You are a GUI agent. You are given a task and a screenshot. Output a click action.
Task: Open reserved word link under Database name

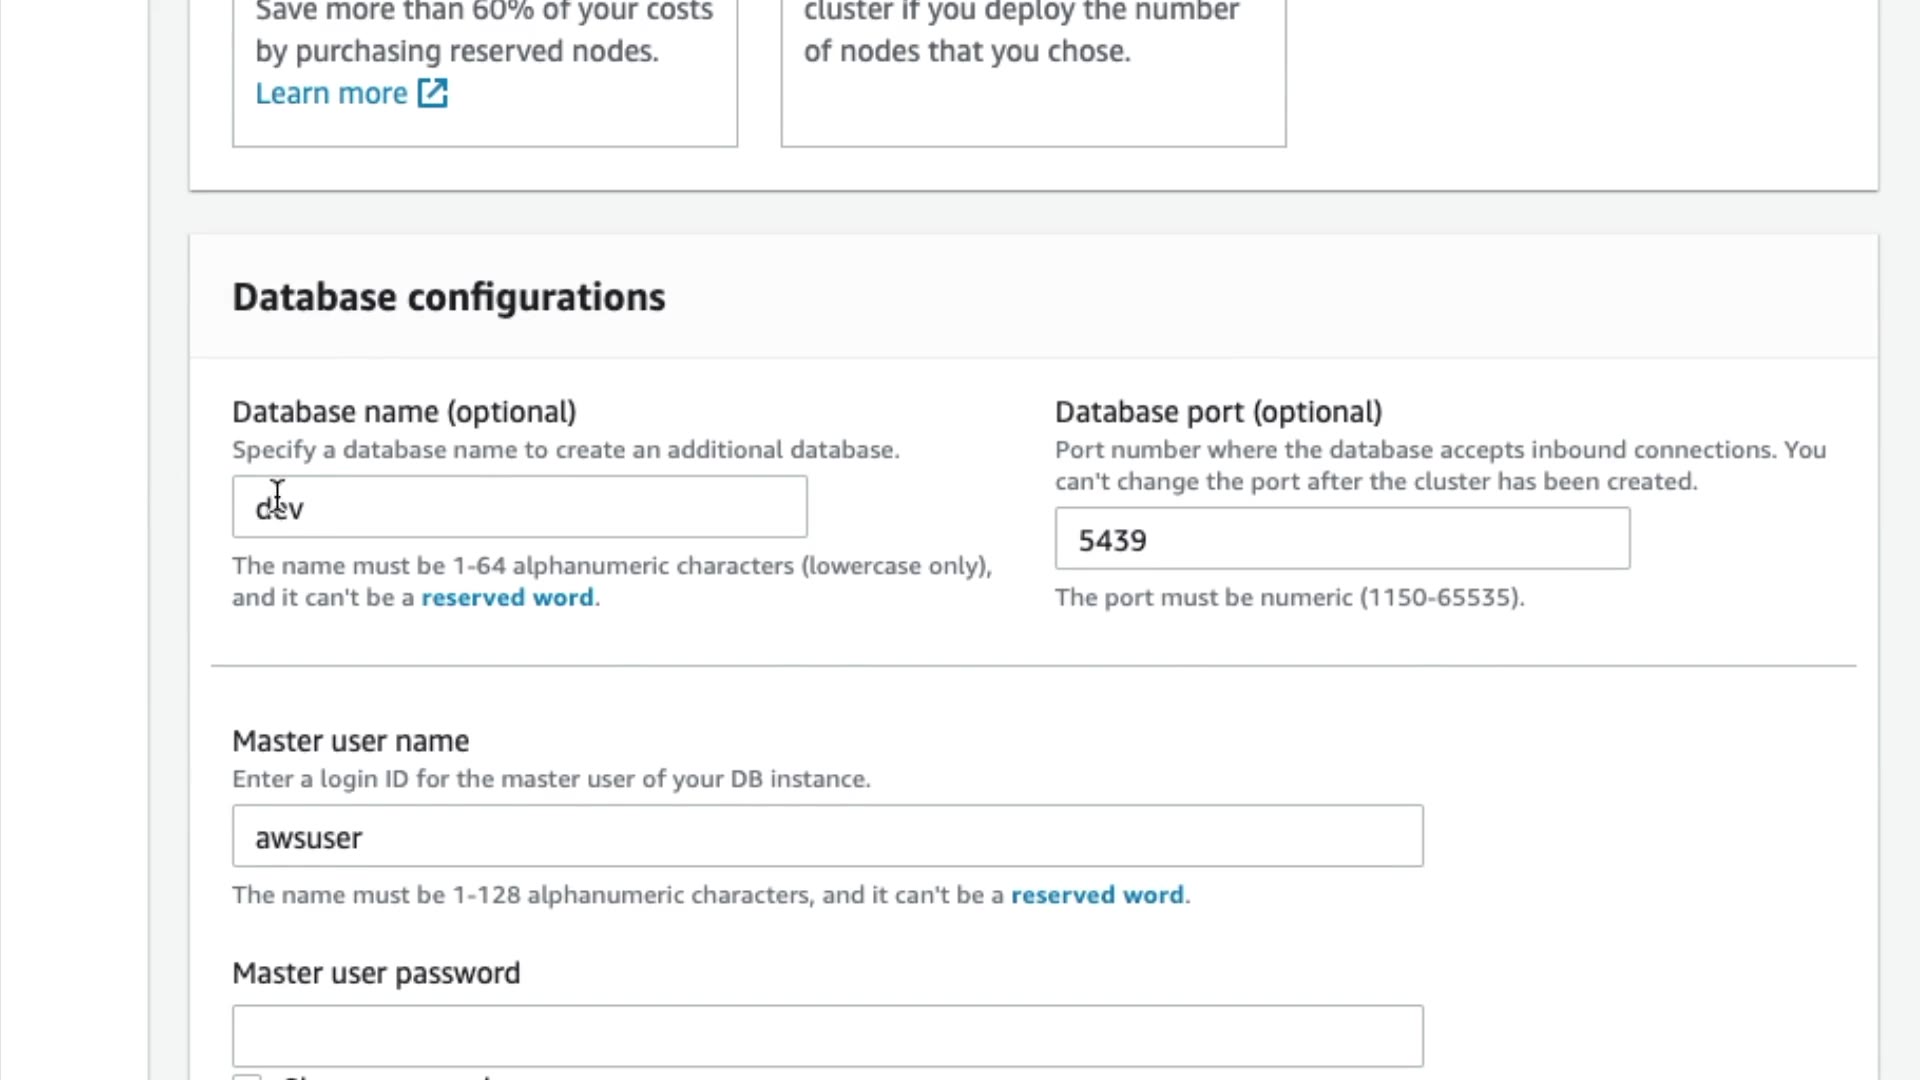[507, 597]
